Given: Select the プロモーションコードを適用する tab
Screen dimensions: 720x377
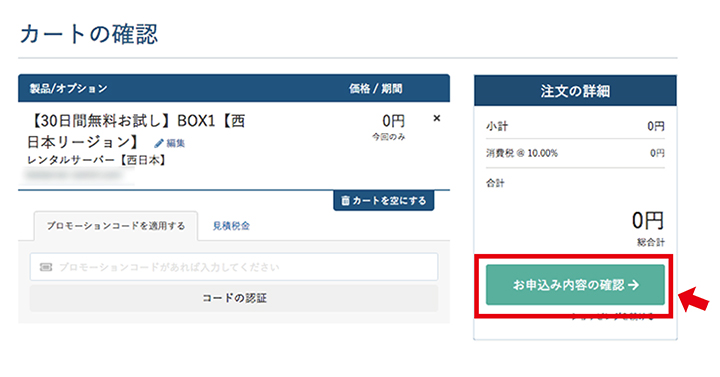Looking at the screenshot, I should coord(116,226).
